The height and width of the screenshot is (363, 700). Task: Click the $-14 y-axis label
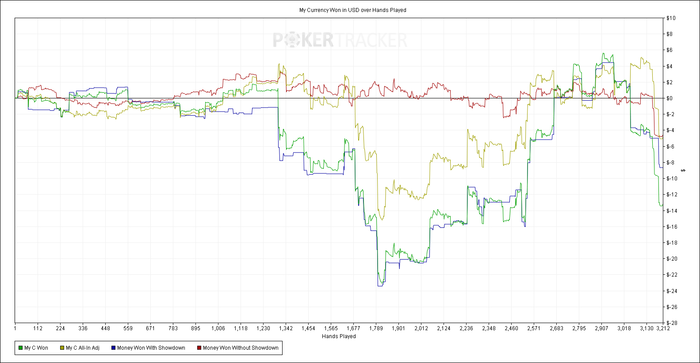(672, 211)
